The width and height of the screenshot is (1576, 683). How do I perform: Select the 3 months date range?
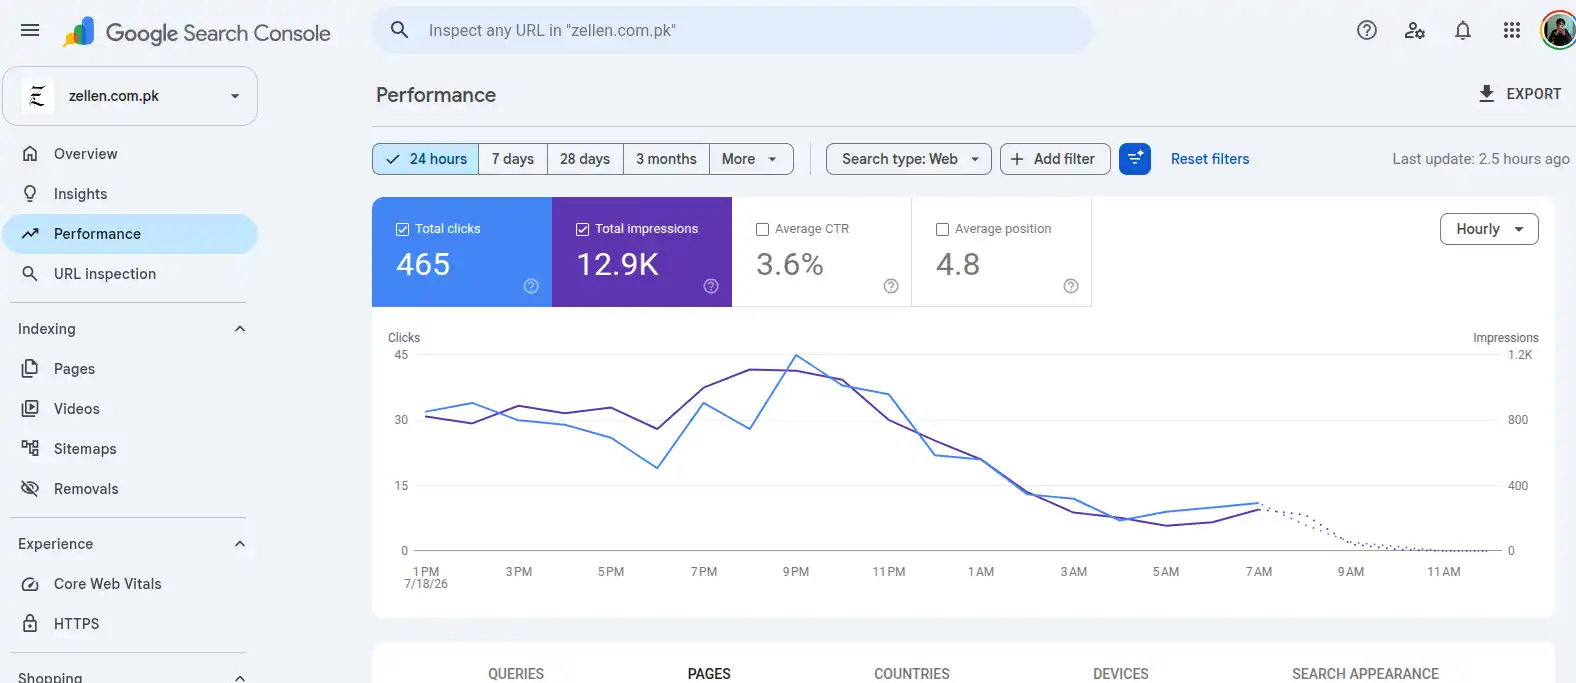click(666, 159)
